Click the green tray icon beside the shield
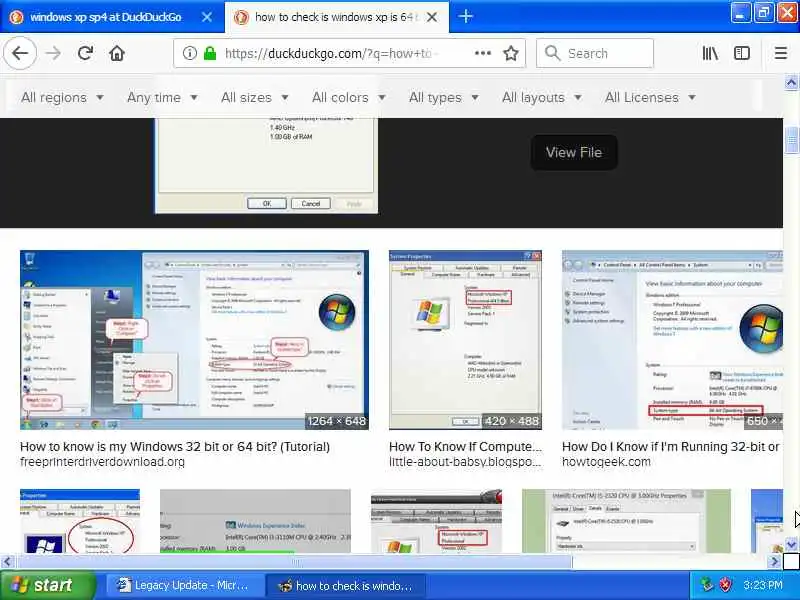 click(x=706, y=585)
